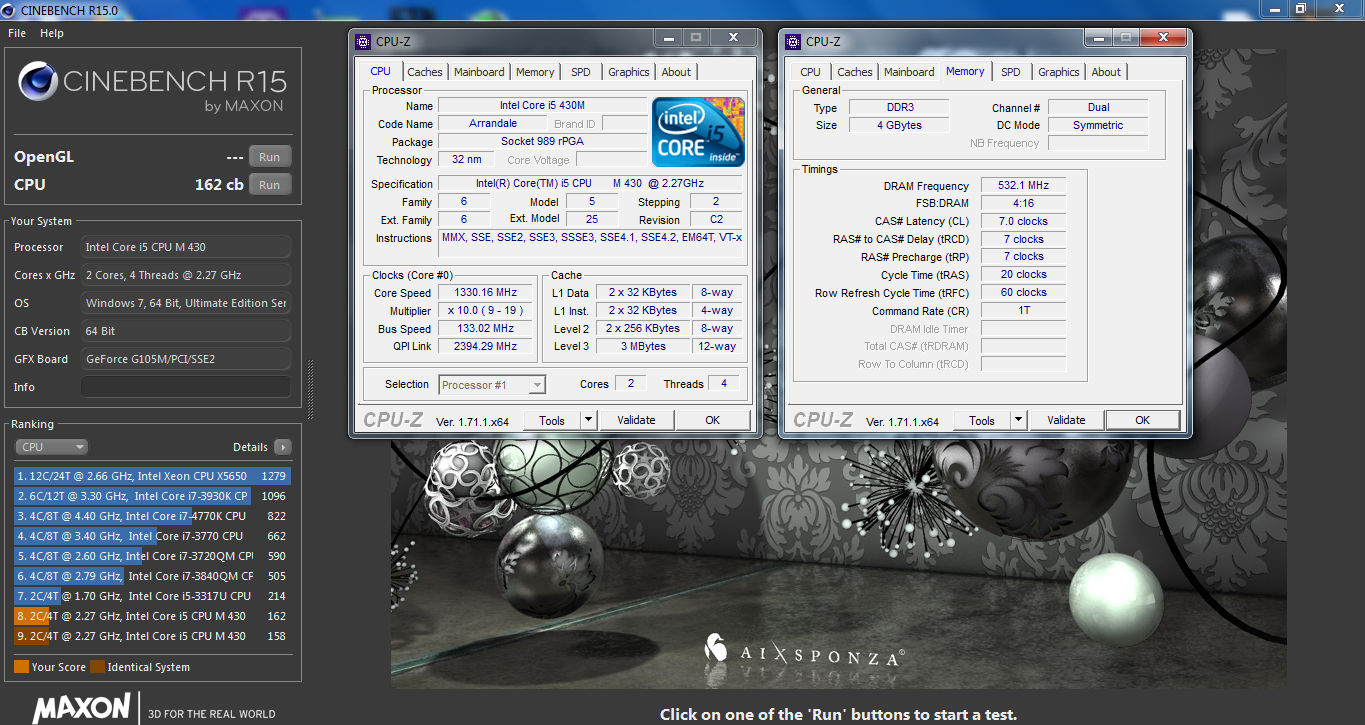
Task: Switch to Graphics tab in left CPU-Z
Action: click(x=629, y=72)
